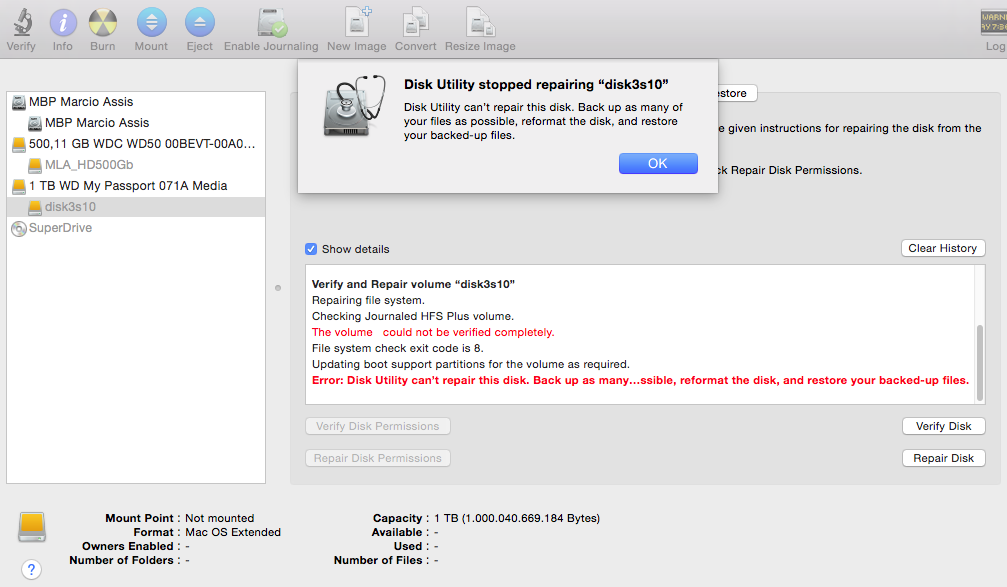
Task: Click the Enable Journaling icon
Action: (x=270, y=20)
